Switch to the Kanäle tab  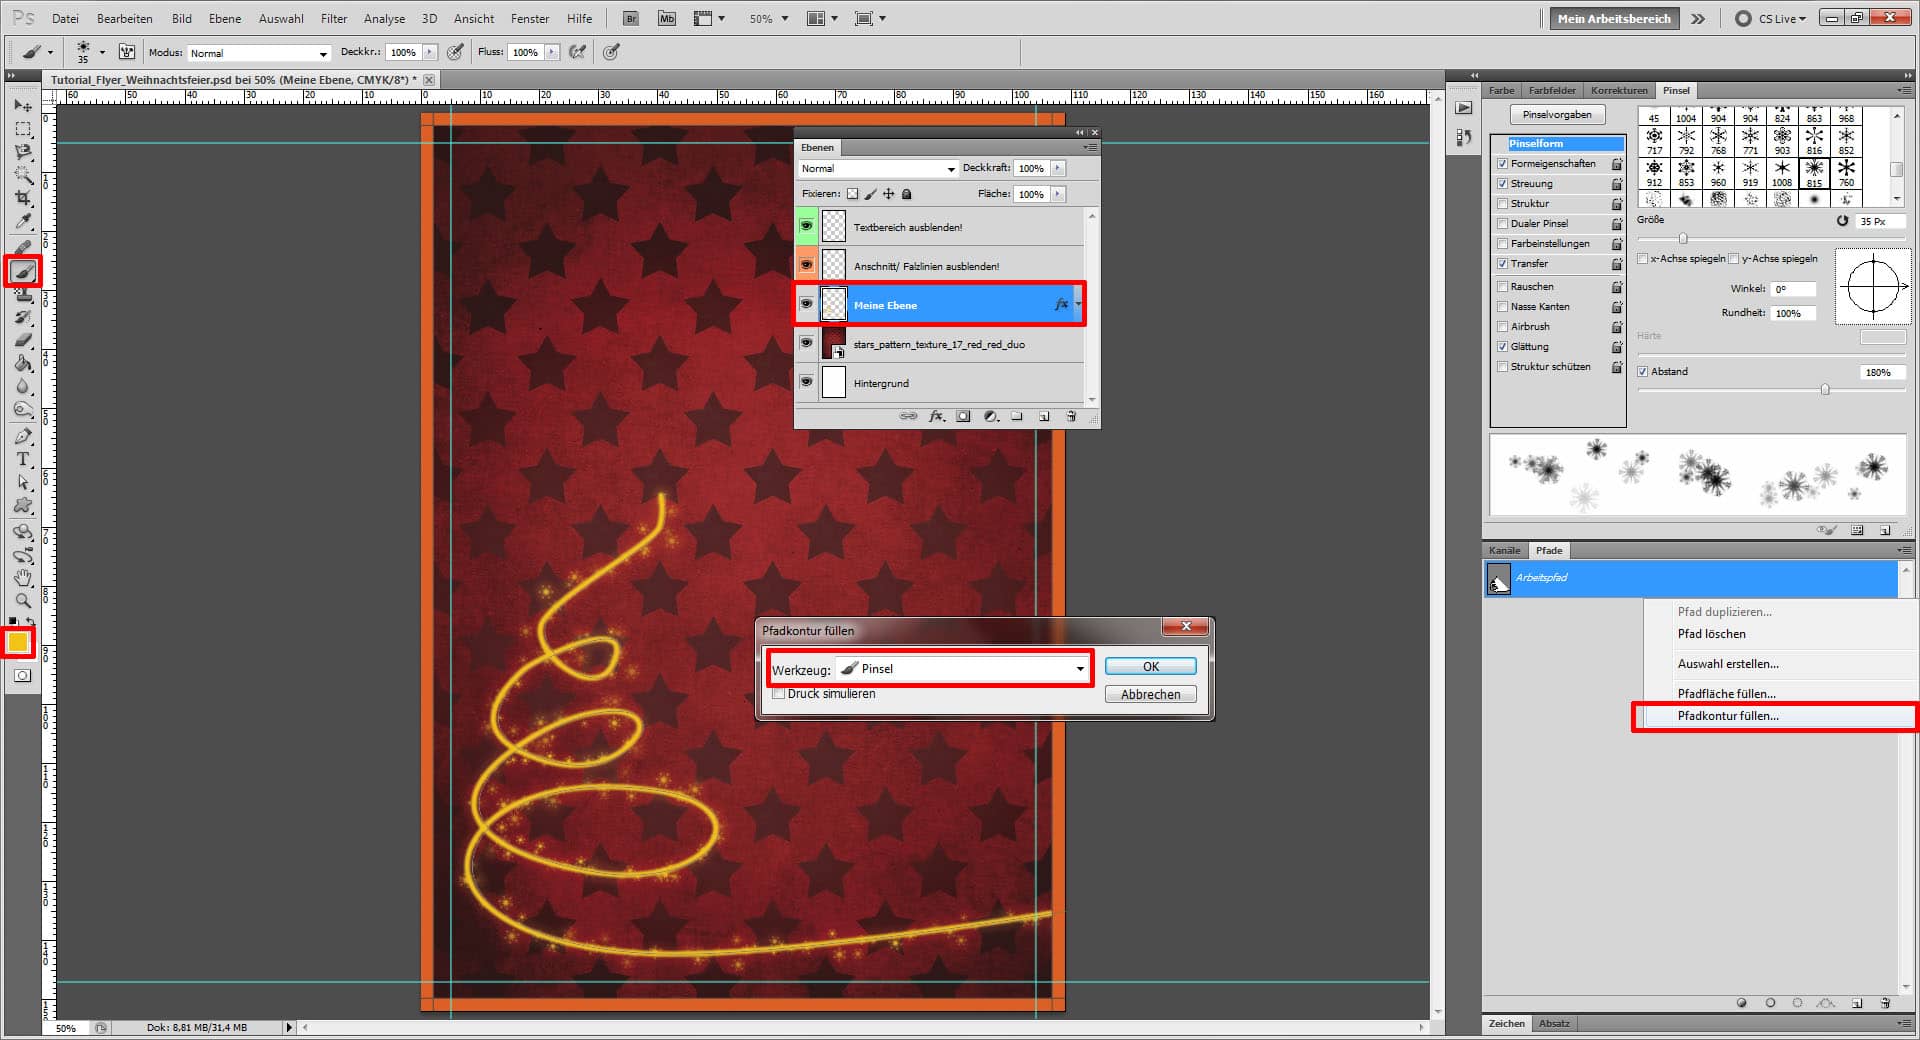[x=1504, y=550]
